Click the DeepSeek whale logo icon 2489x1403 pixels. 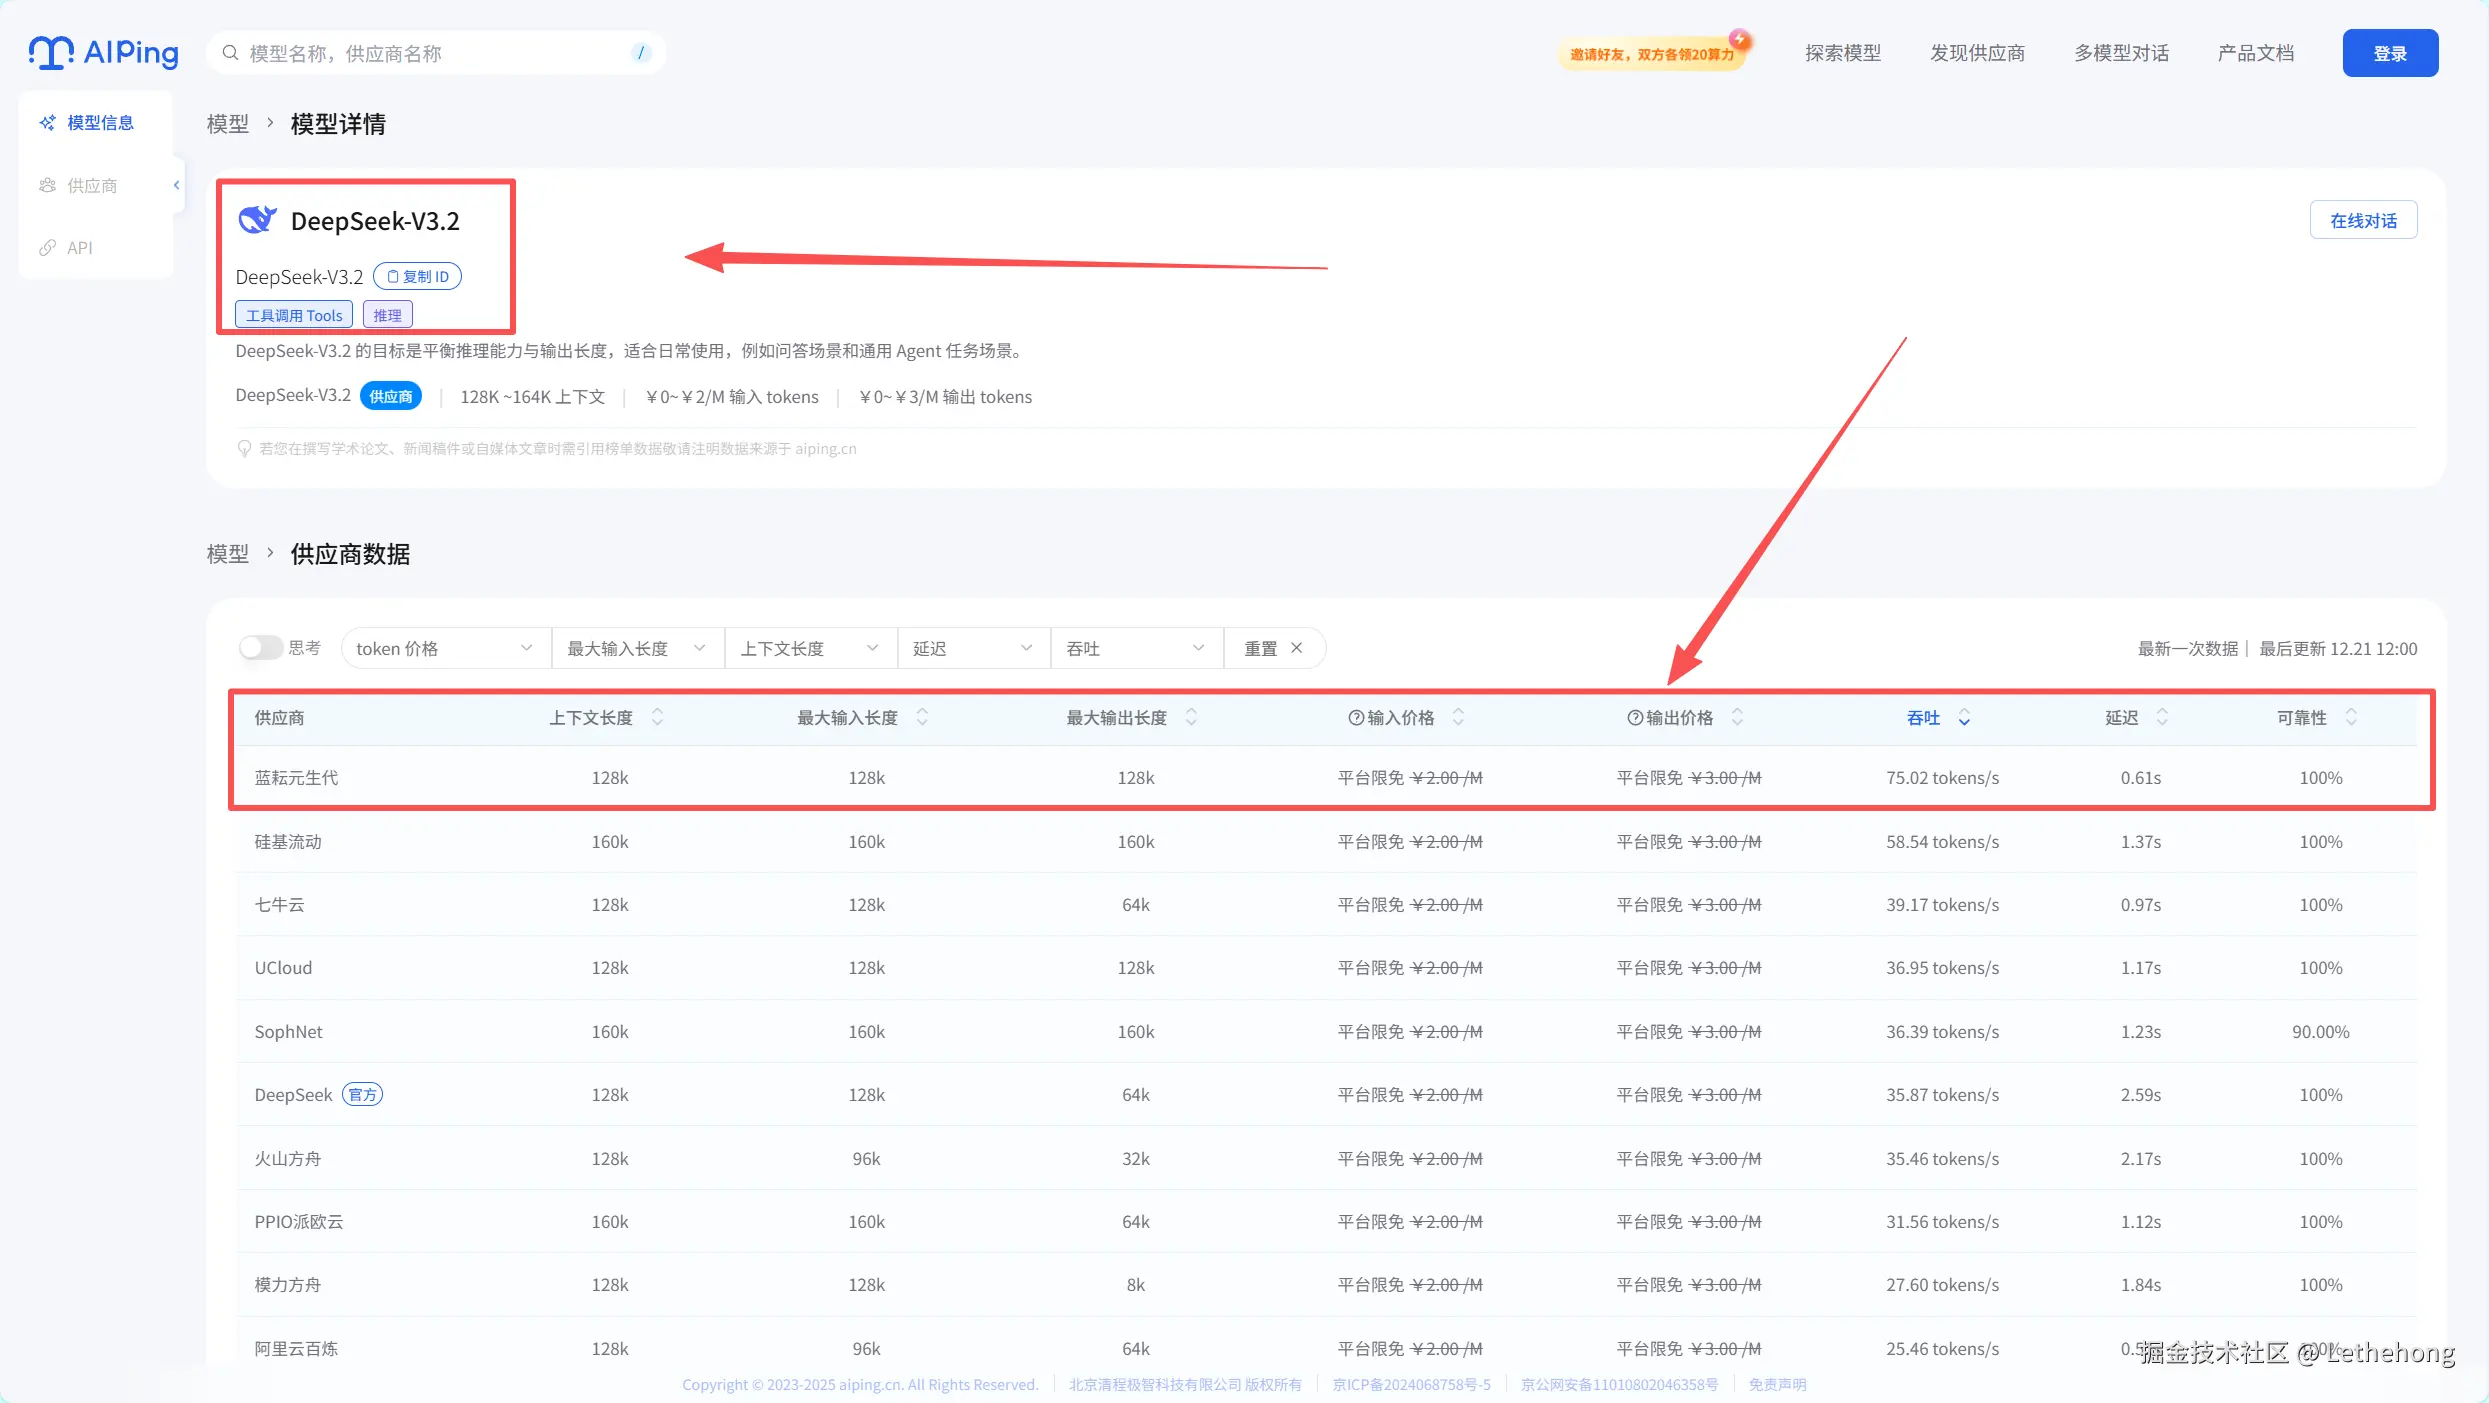(257, 220)
